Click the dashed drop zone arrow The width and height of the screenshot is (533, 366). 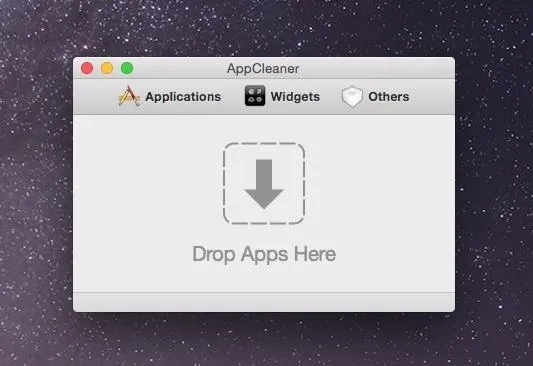264,184
